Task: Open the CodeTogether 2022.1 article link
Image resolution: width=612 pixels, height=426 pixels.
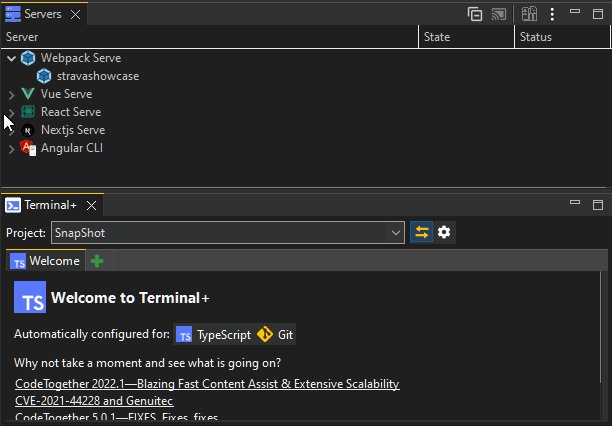Action: pyautogui.click(x=207, y=384)
